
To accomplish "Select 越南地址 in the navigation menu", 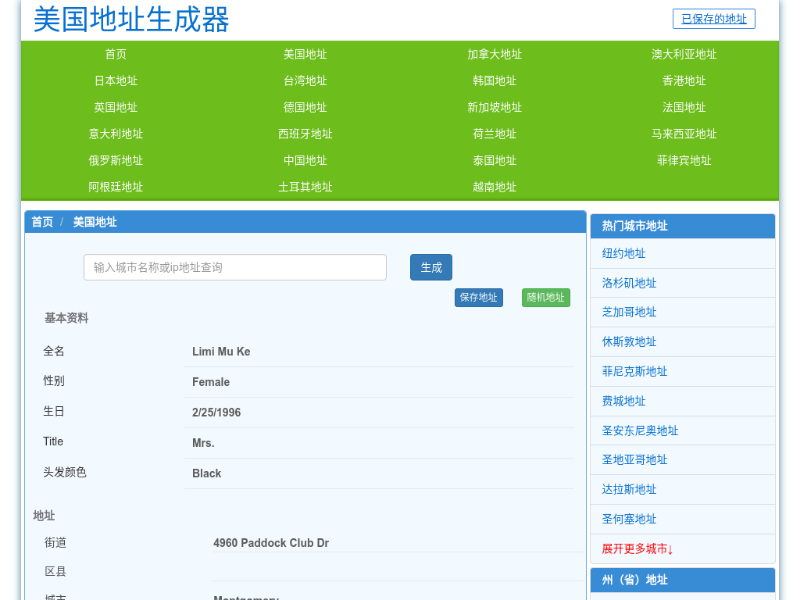I will click(494, 187).
